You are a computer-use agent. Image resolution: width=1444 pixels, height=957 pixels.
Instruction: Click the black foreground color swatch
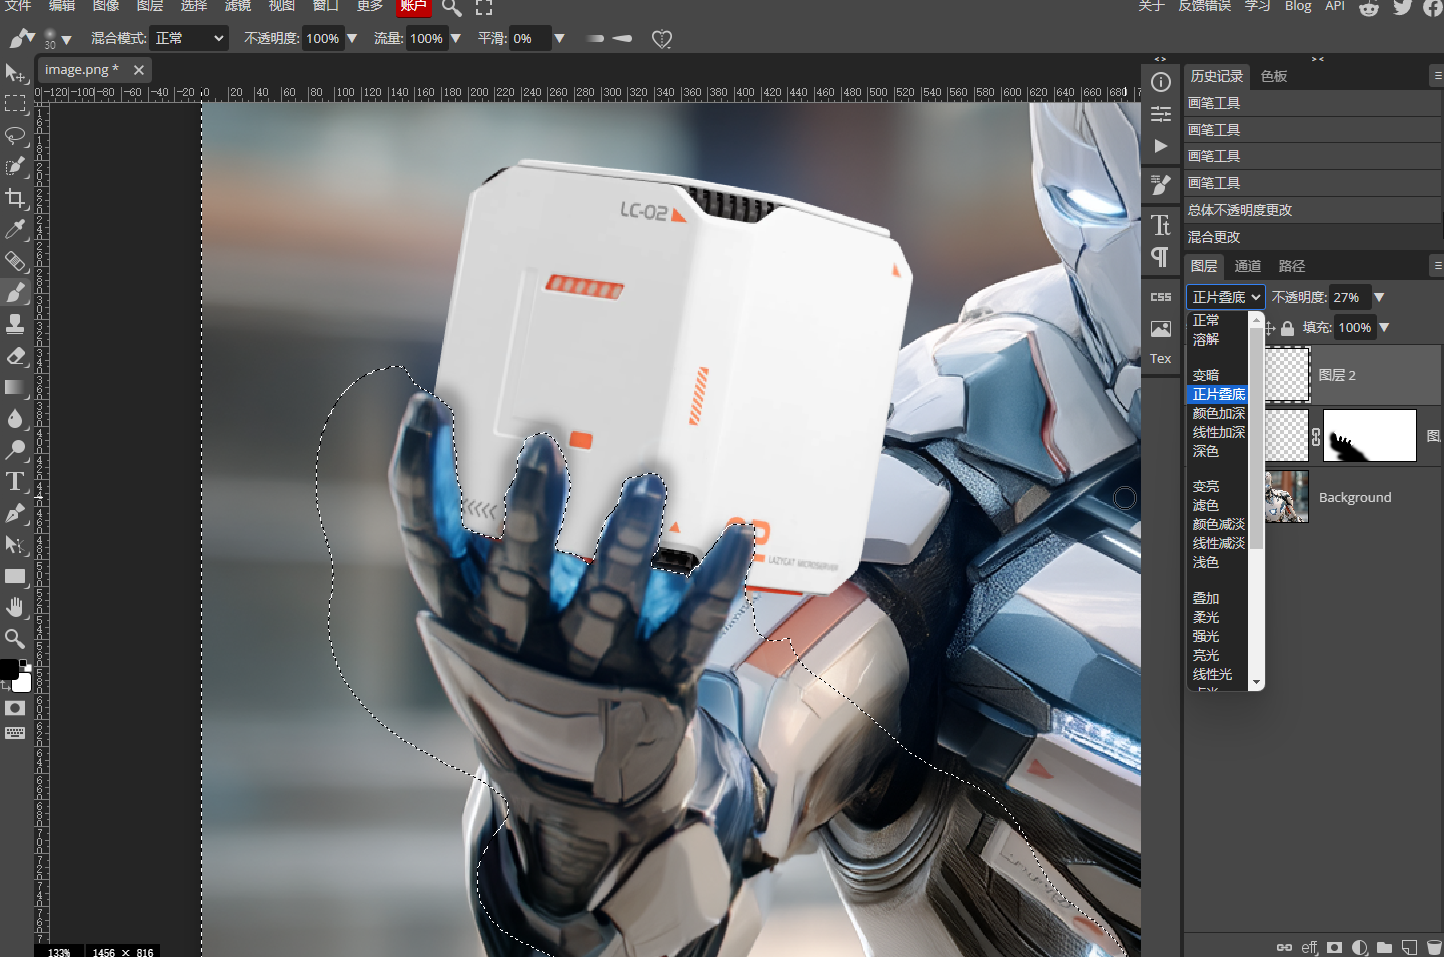click(x=8, y=669)
